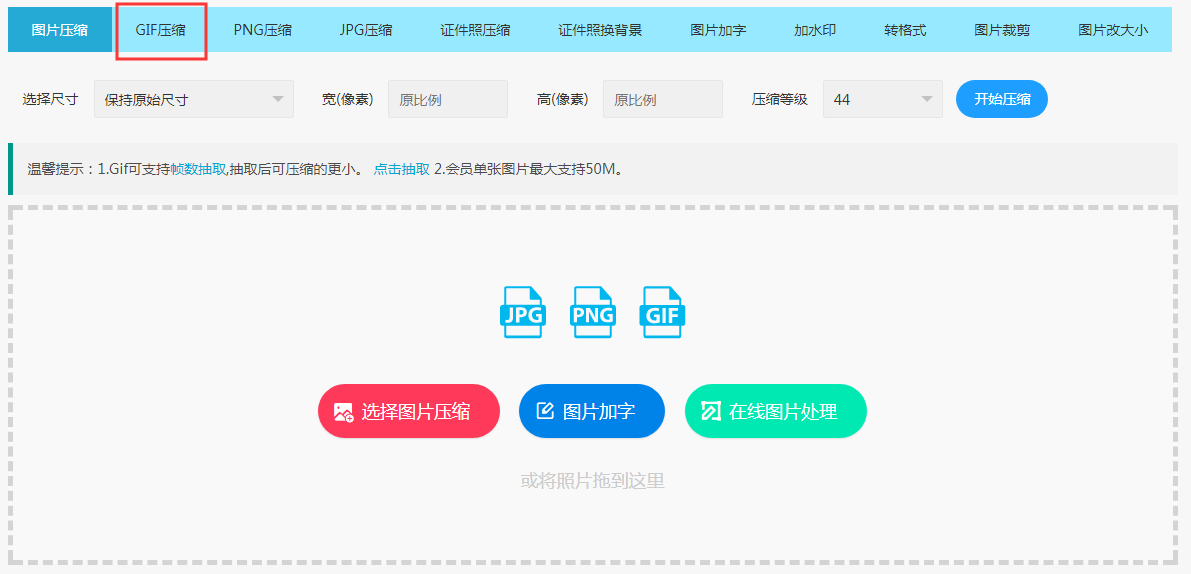The width and height of the screenshot is (1191, 574).
Task: Click the red 选择图片压缩 button
Action: point(408,411)
